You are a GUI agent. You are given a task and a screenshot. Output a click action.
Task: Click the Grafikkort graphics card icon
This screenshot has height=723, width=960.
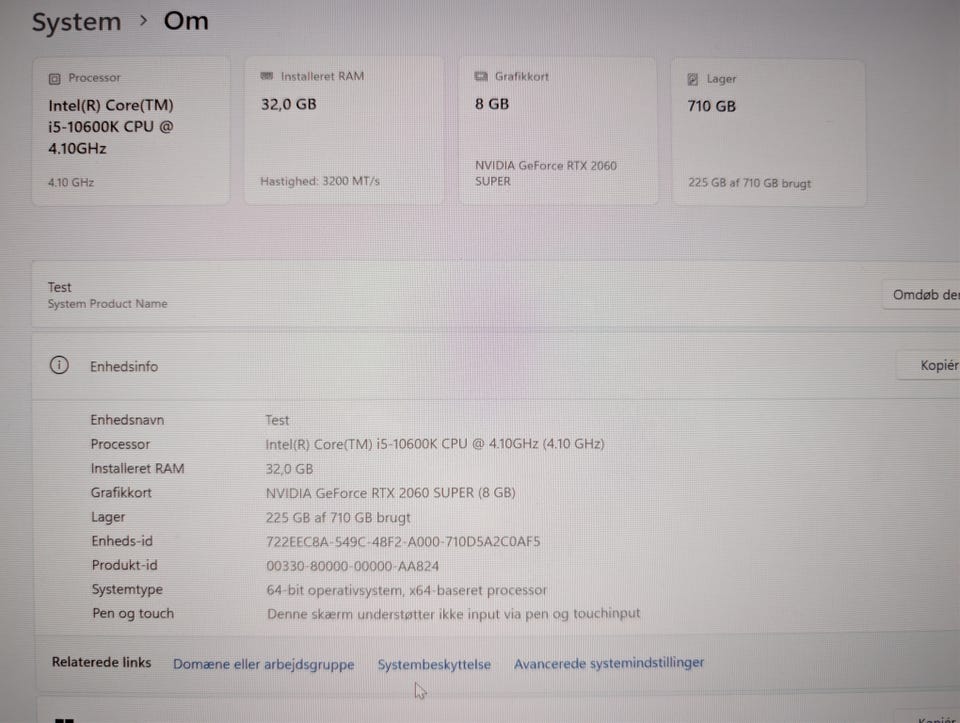tap(481, 77)
